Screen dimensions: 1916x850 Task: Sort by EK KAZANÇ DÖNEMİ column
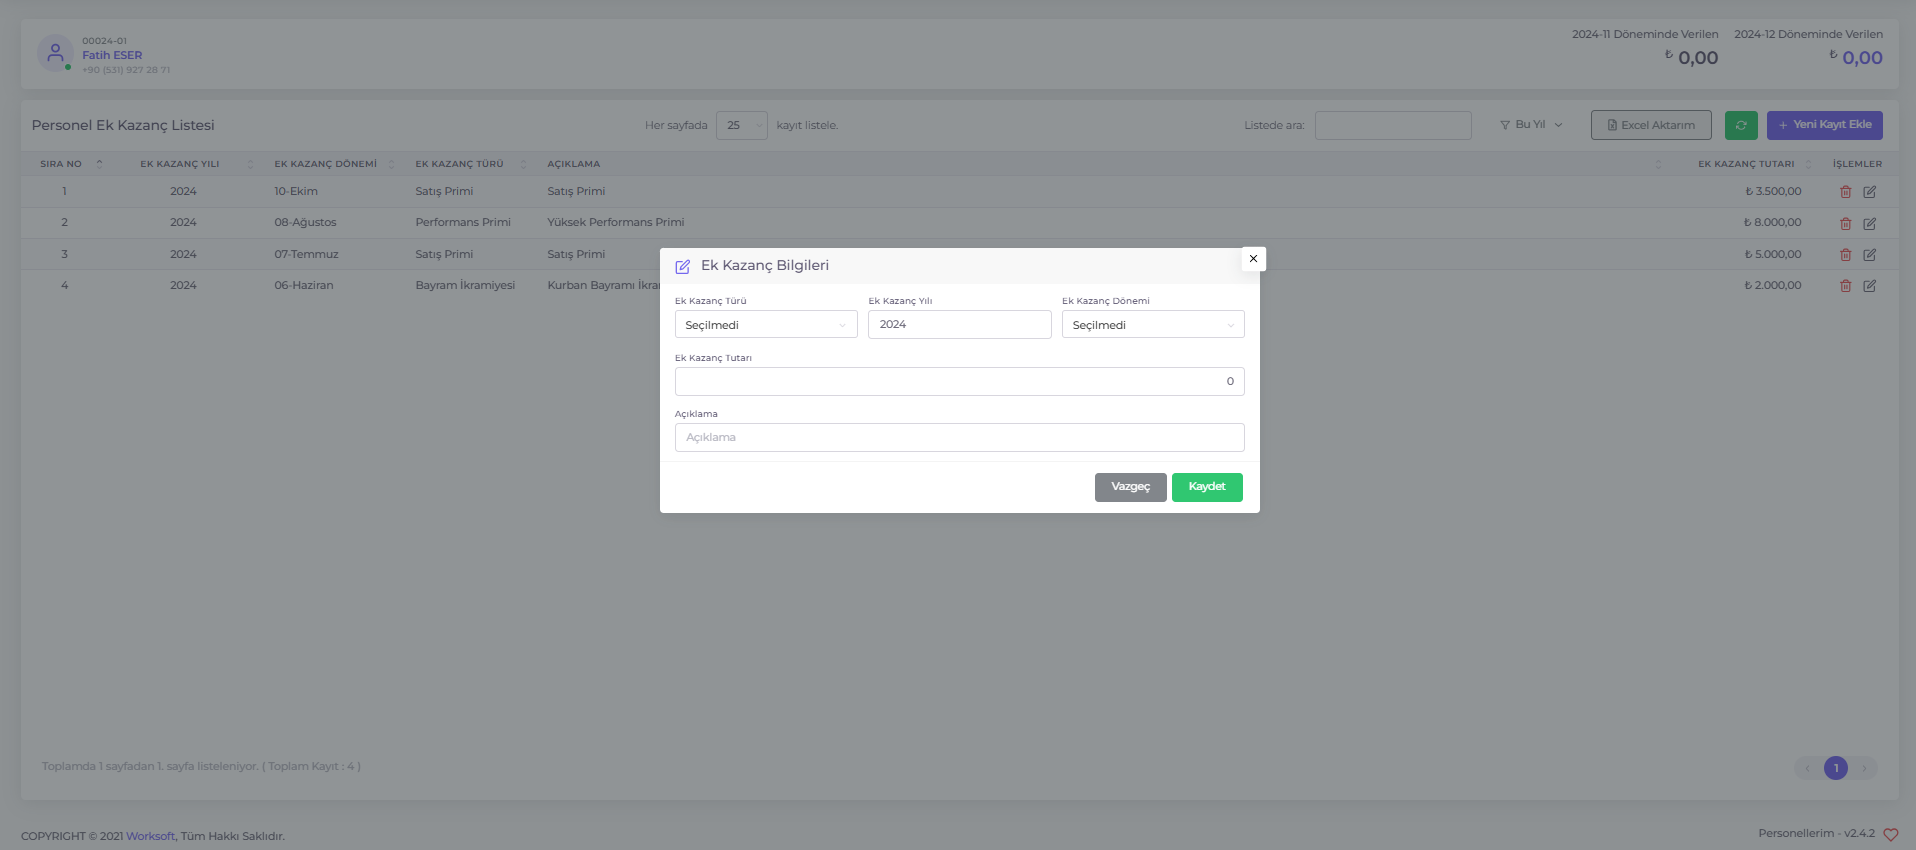[333, 164]
